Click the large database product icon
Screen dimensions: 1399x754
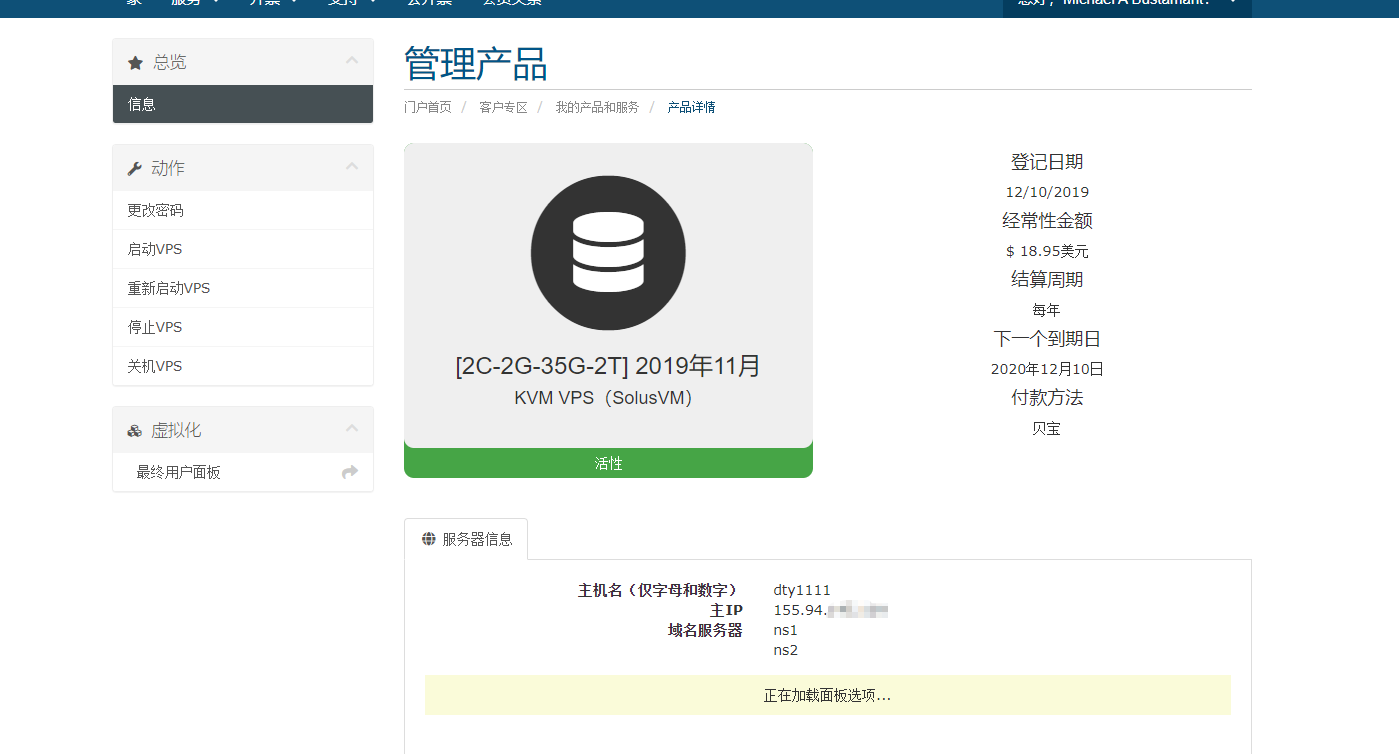pyautogui.click(x=608, y=253)
